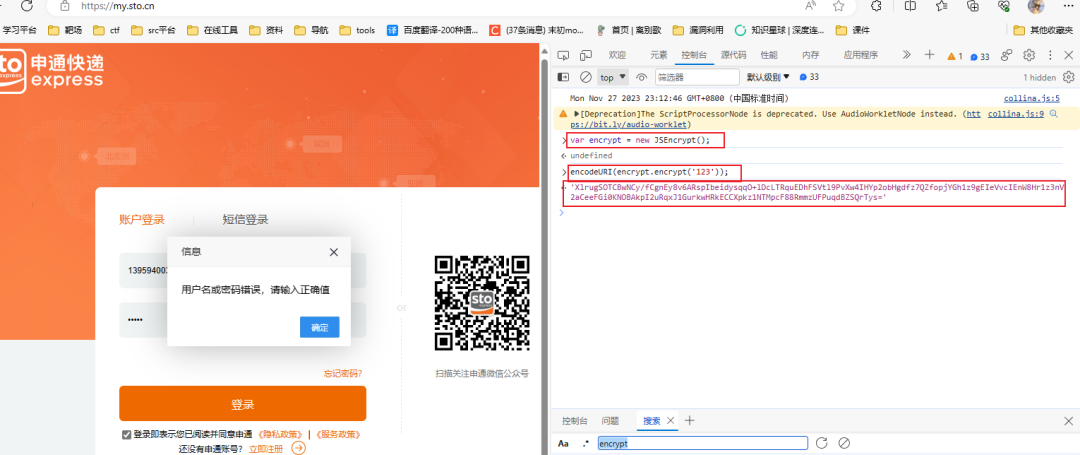Open DevTools Settings gear in top toolbar

(1029, 55)
